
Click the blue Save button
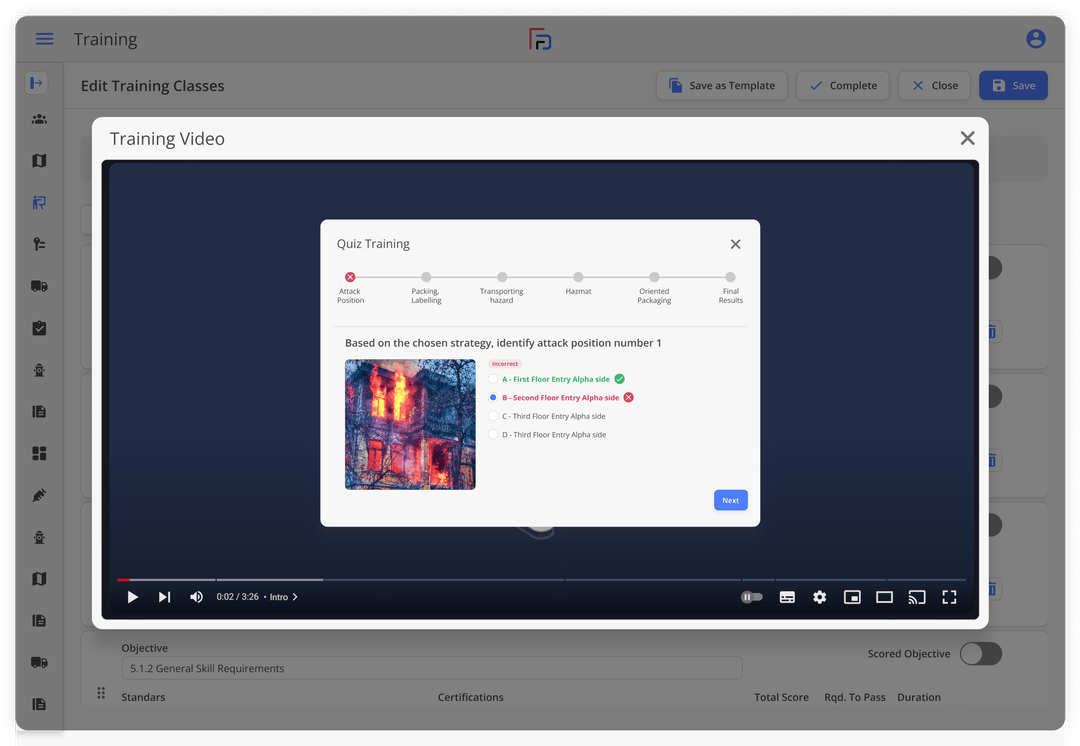[x=1013, y=85]
